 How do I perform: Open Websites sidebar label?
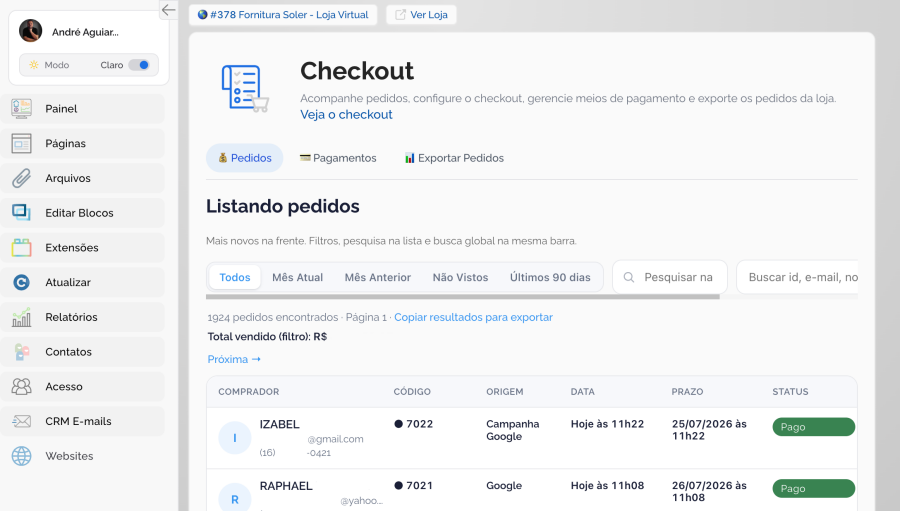coord(69,456)
